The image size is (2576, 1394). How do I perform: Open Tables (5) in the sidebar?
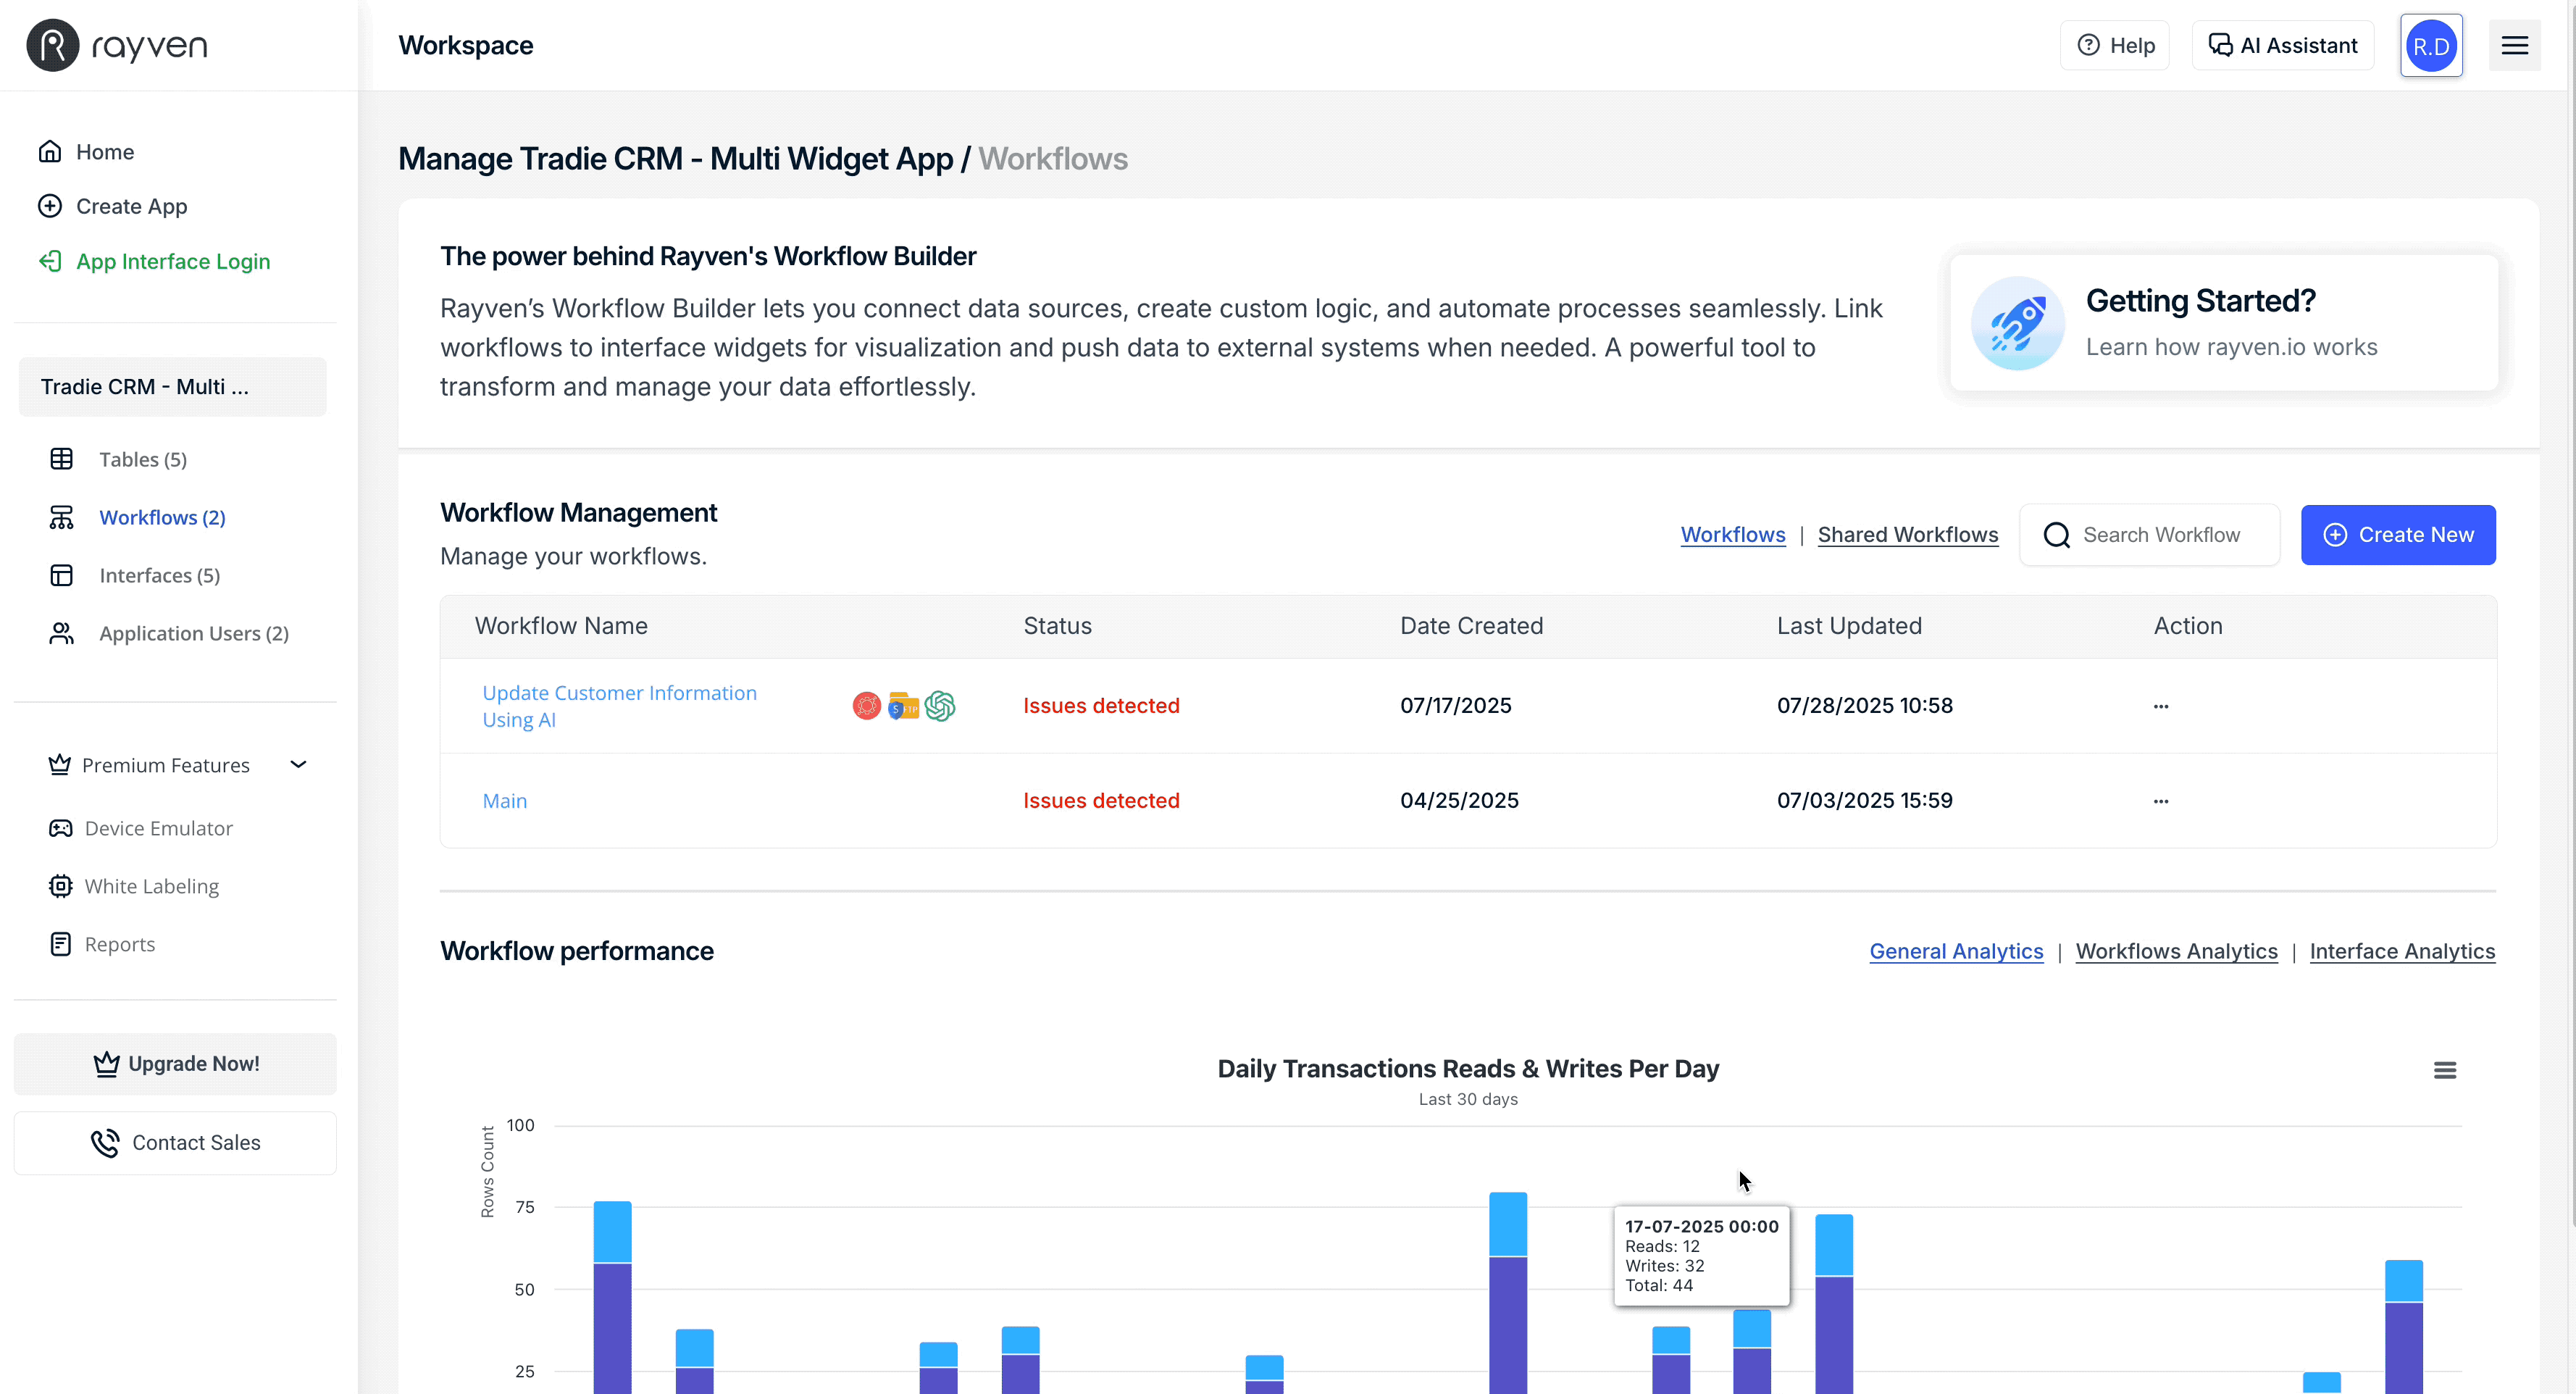pos(143,459)
